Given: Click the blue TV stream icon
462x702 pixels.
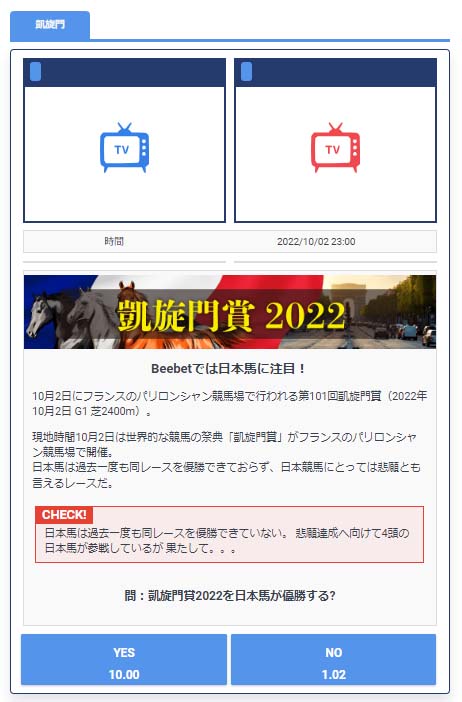Looking at the screenshot, I should [x=124, y=147].
